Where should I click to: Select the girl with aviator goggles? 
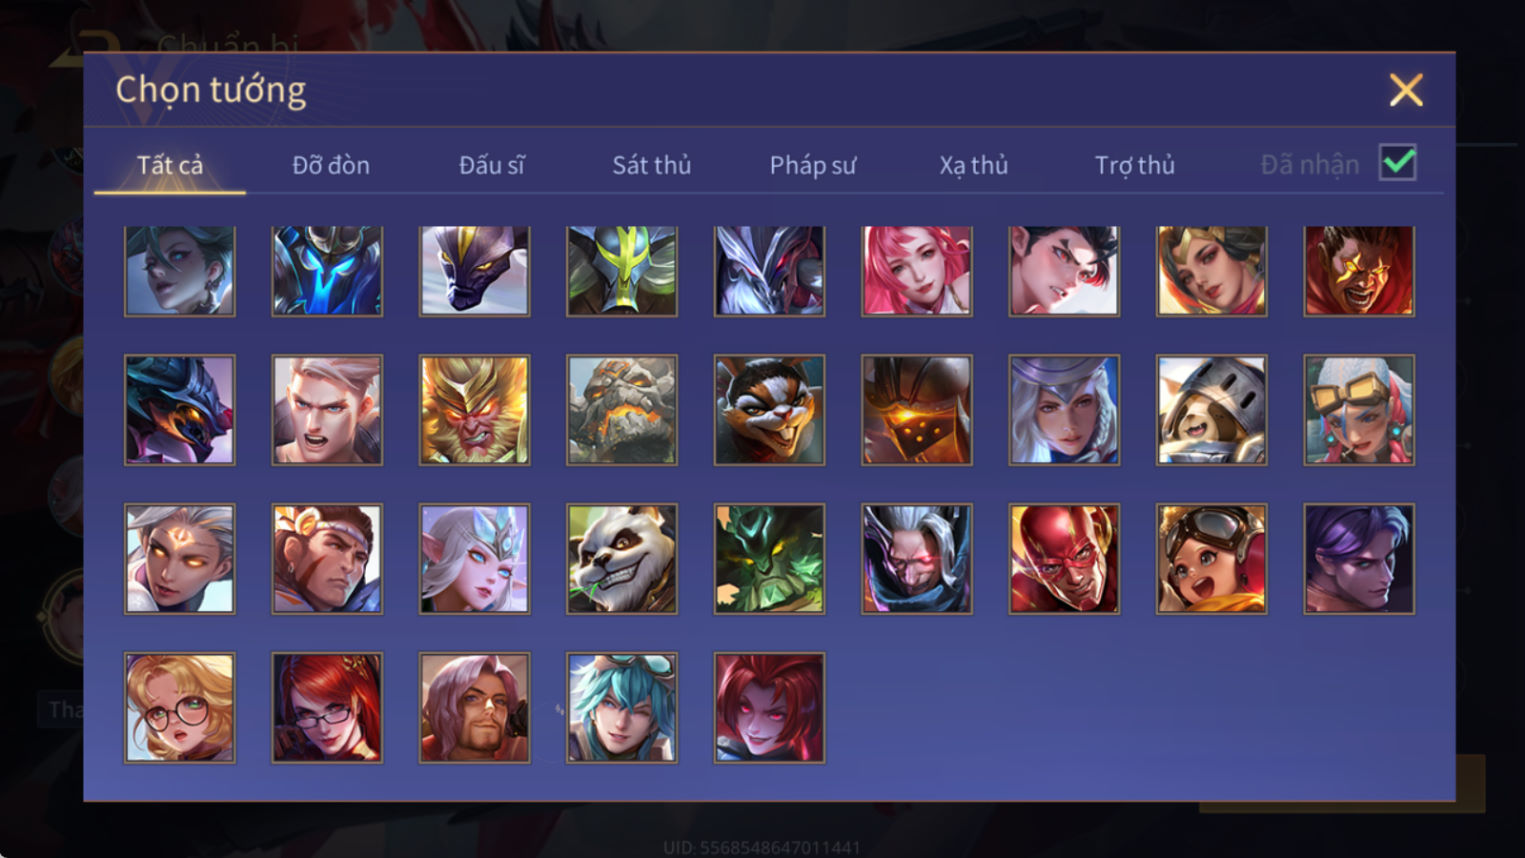pos(1212,559)
